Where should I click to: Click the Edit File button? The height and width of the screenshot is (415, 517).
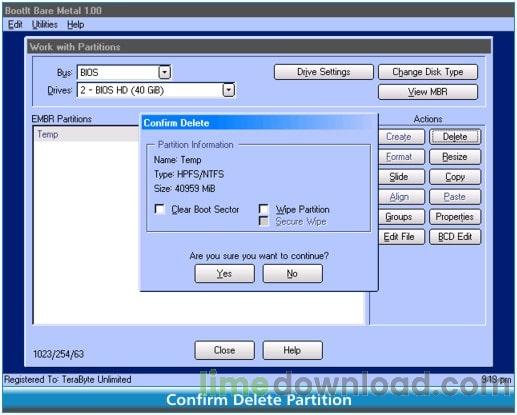click(401, 237)
